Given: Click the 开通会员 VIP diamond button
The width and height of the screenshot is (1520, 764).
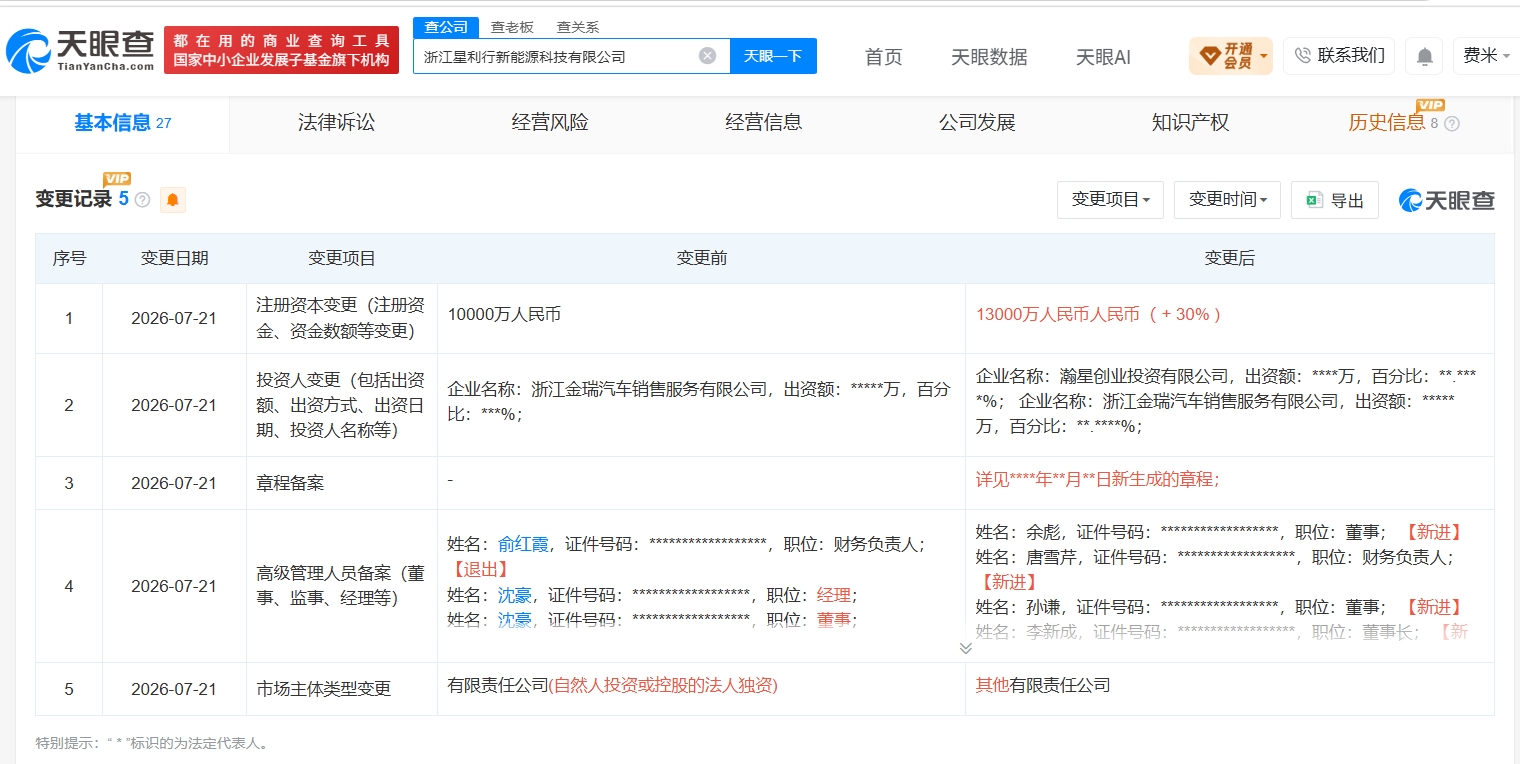Looking at the screenshot, I should [x=1230, y=56].
